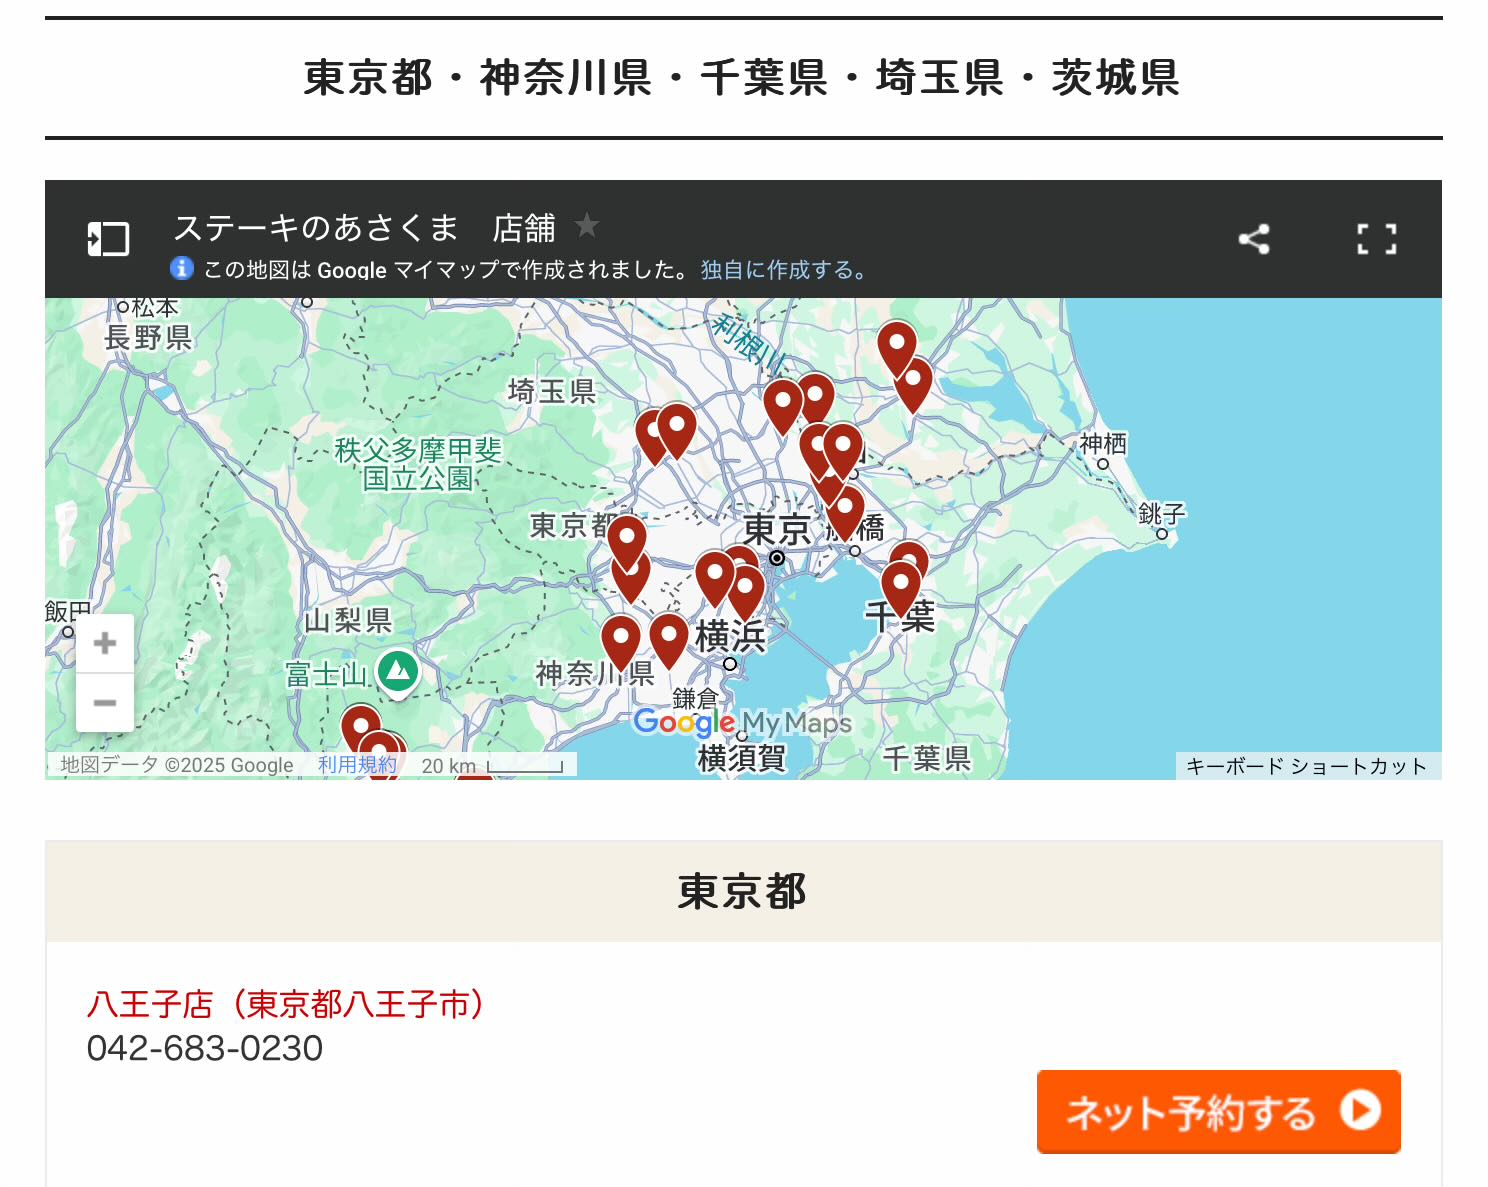Click the share map icon
1488x1187 pixels.
click(x=1254, y=239)
